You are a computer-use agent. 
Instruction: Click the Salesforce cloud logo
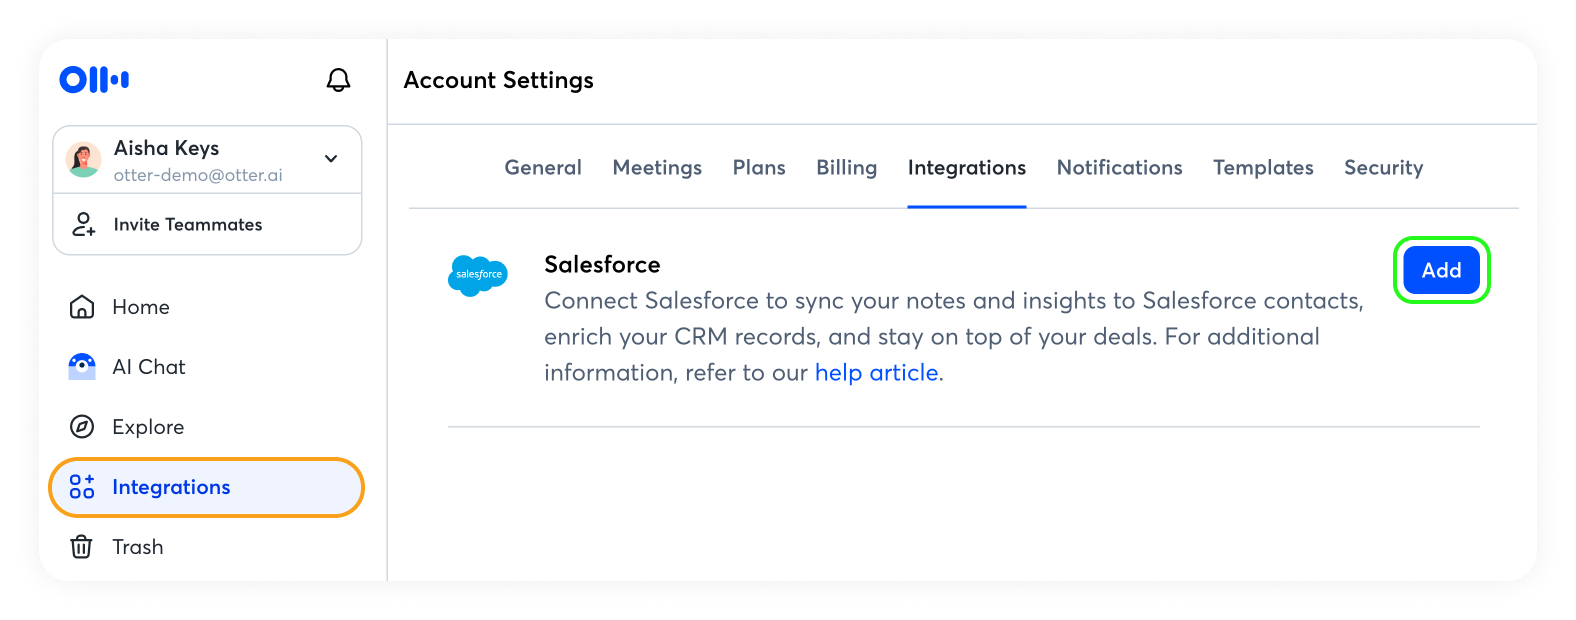(x=478, y=274)
